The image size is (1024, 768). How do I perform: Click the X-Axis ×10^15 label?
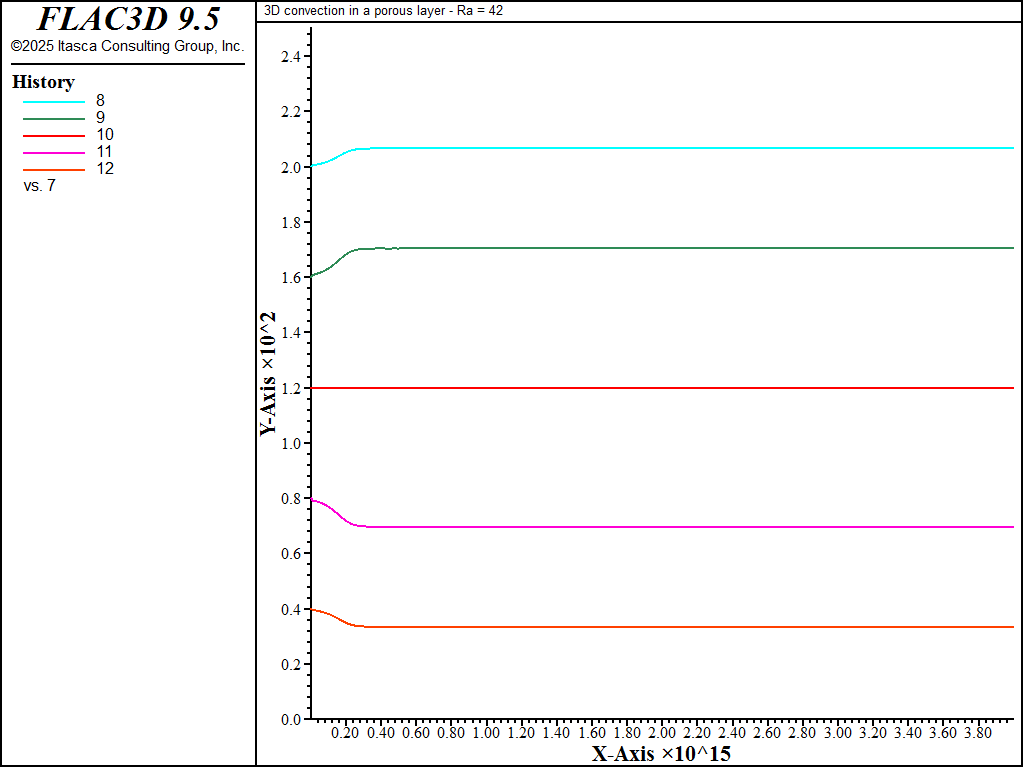(661, 754)
